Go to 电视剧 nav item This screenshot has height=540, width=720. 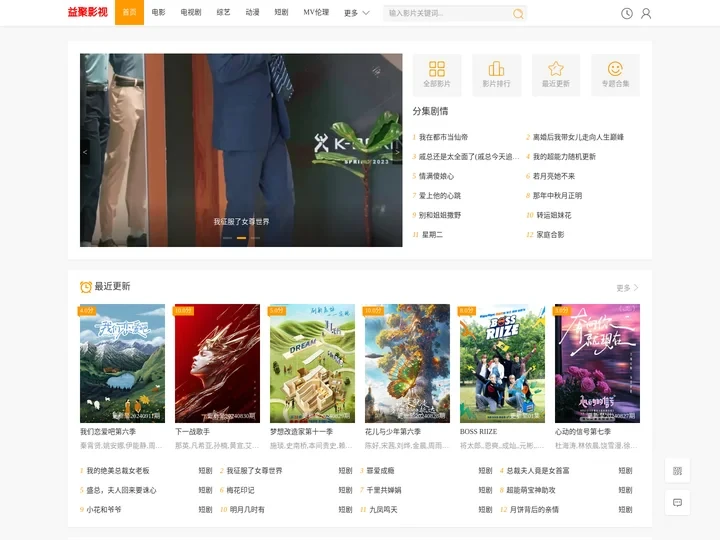pos(191,12)
